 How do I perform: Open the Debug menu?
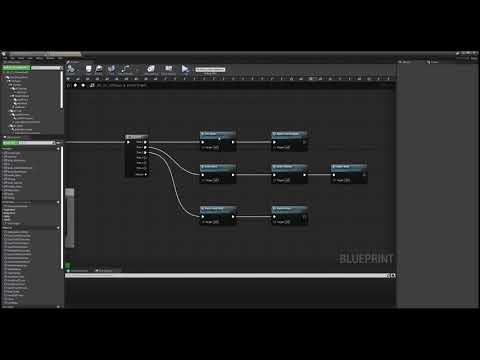pos(39,58)
